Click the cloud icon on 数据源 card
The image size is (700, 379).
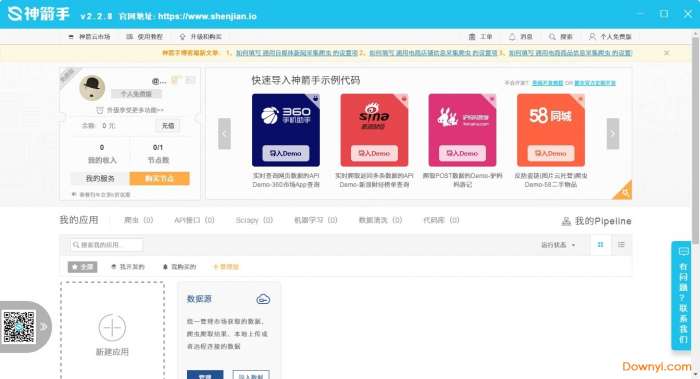coord(263,299)
